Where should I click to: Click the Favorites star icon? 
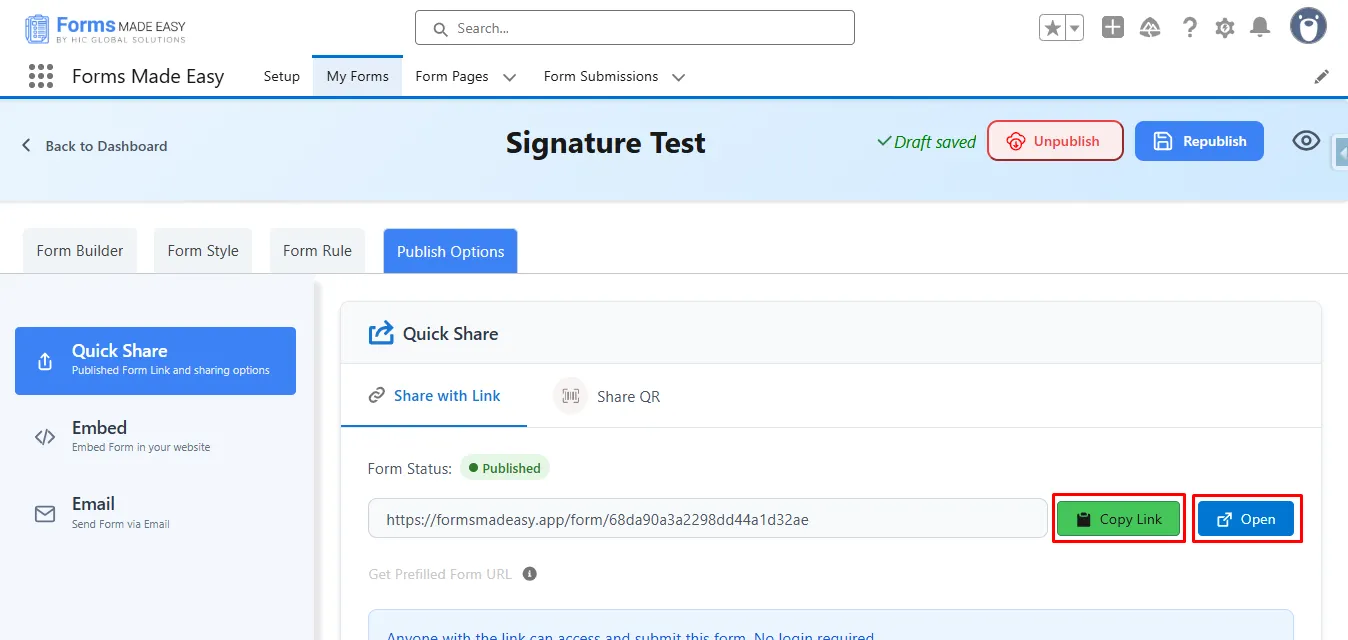pyautogui.click(x=1052, y=28)
